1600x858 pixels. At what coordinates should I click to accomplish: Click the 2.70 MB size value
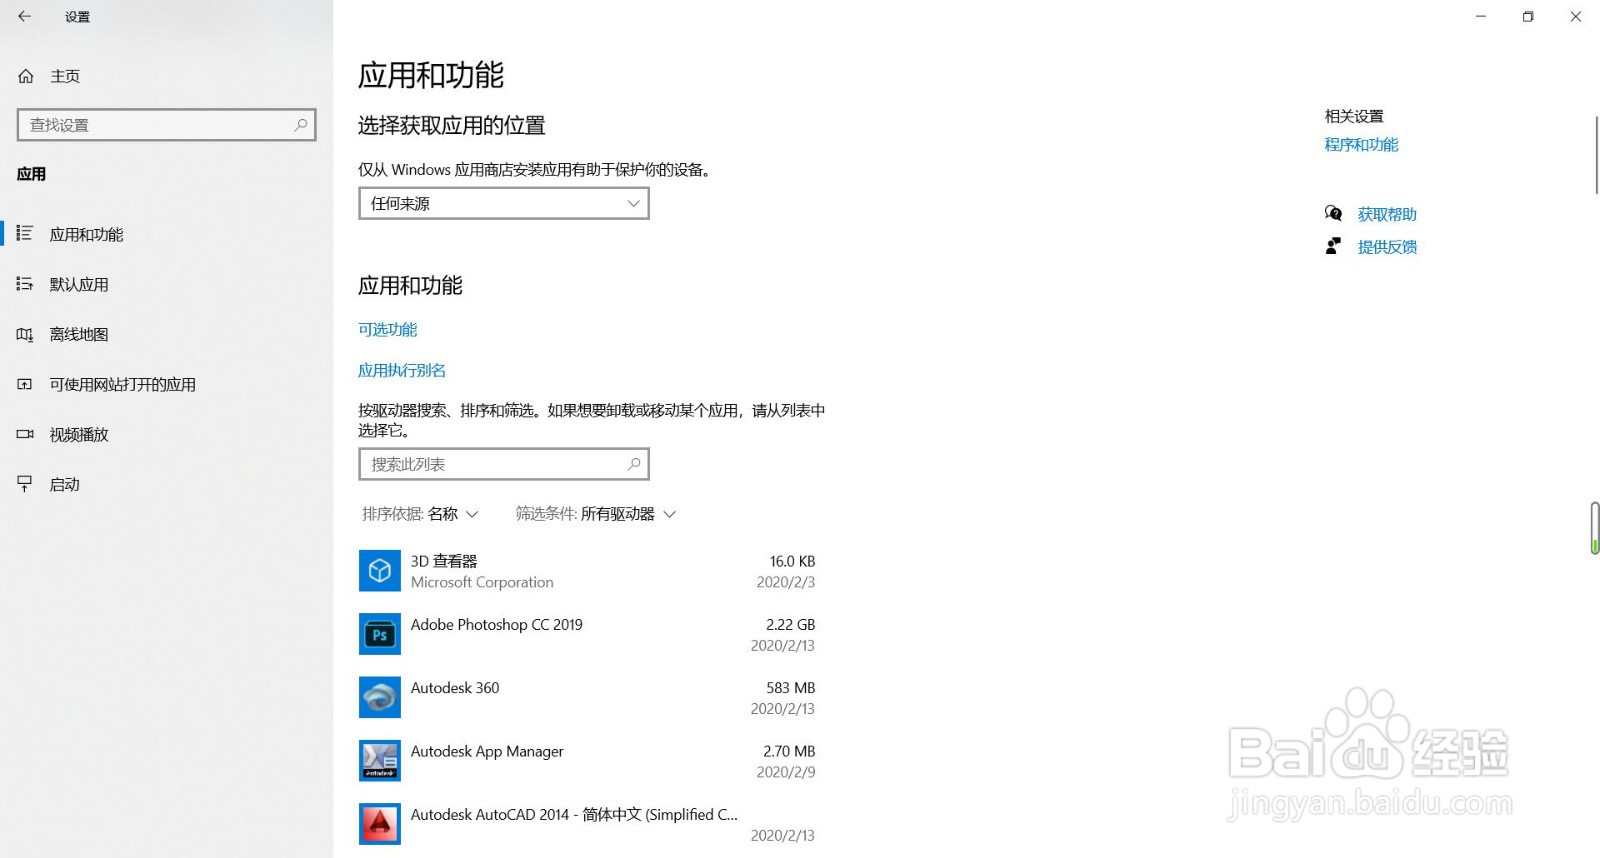(x=789, y=751)
